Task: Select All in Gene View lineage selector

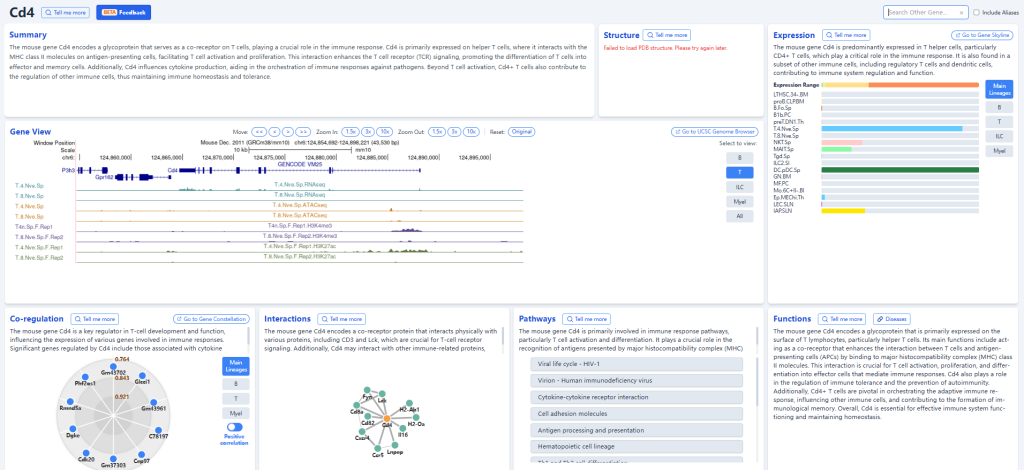Action: [x=739, y=217]
